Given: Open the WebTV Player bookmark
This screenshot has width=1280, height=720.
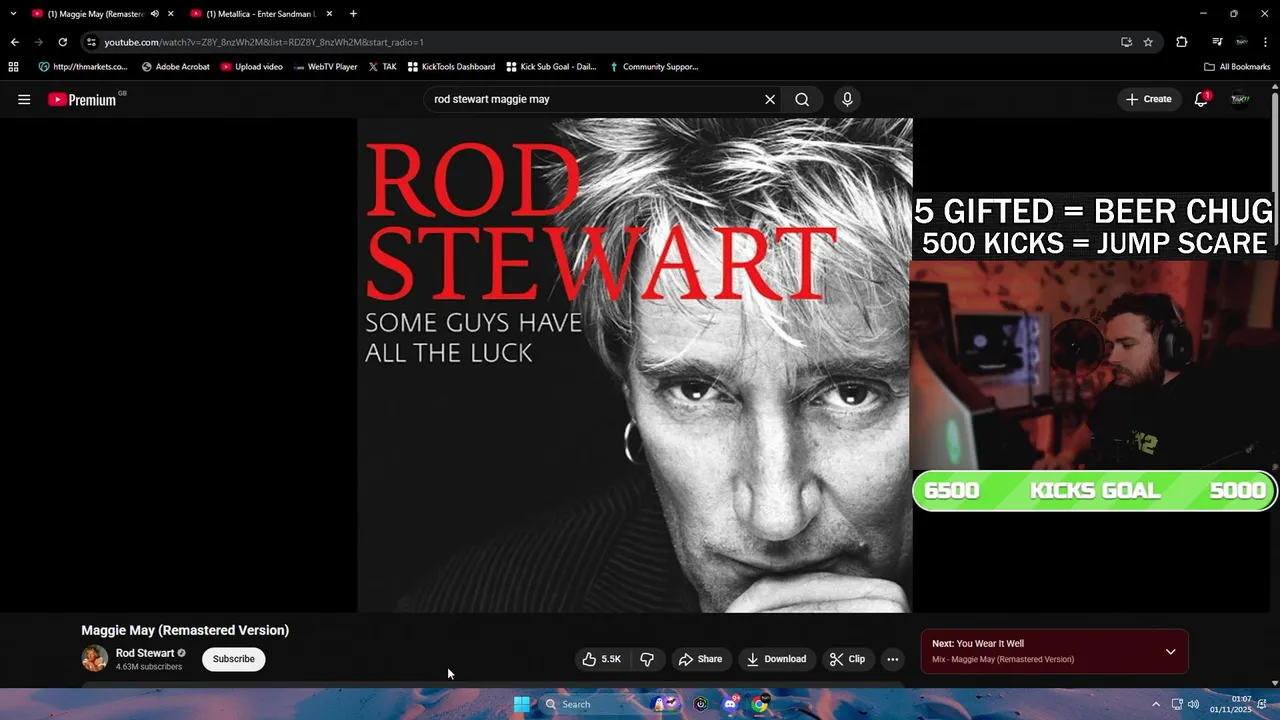Looking at the screenshot, I should point(326,67).
